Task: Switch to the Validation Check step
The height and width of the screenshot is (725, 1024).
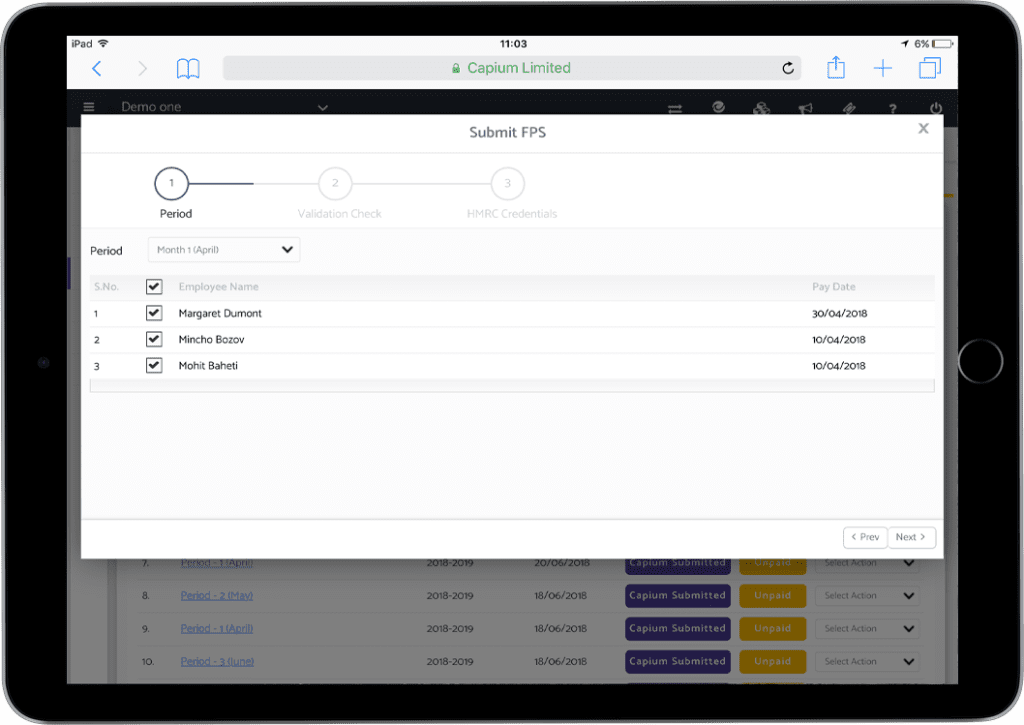Action: click(x=334, y=183)
